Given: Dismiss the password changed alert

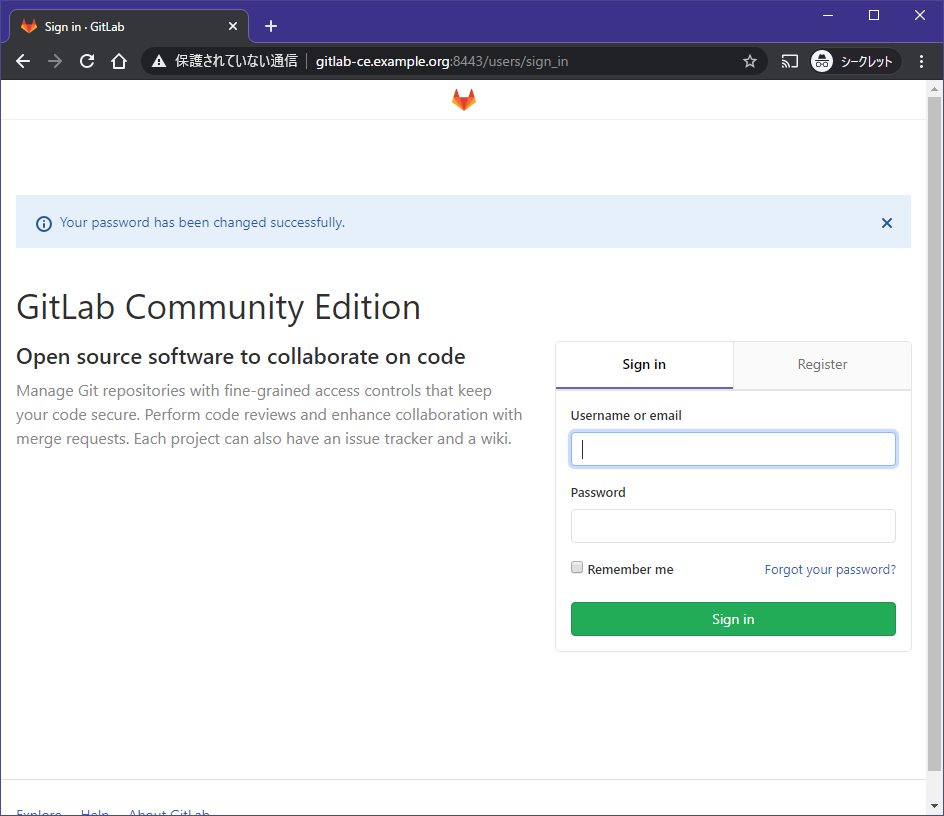Looking at the screenshot, I should pos(887,223).
